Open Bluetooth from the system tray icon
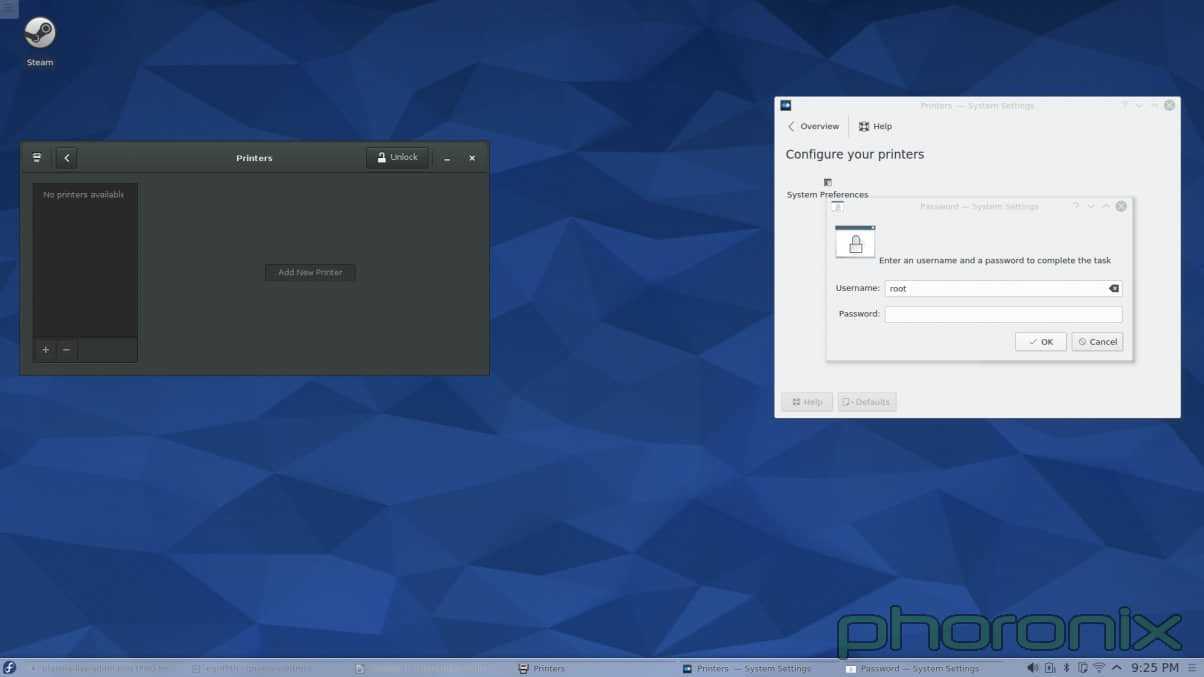Viewport: 1204px width, 677px height. 1066,667
